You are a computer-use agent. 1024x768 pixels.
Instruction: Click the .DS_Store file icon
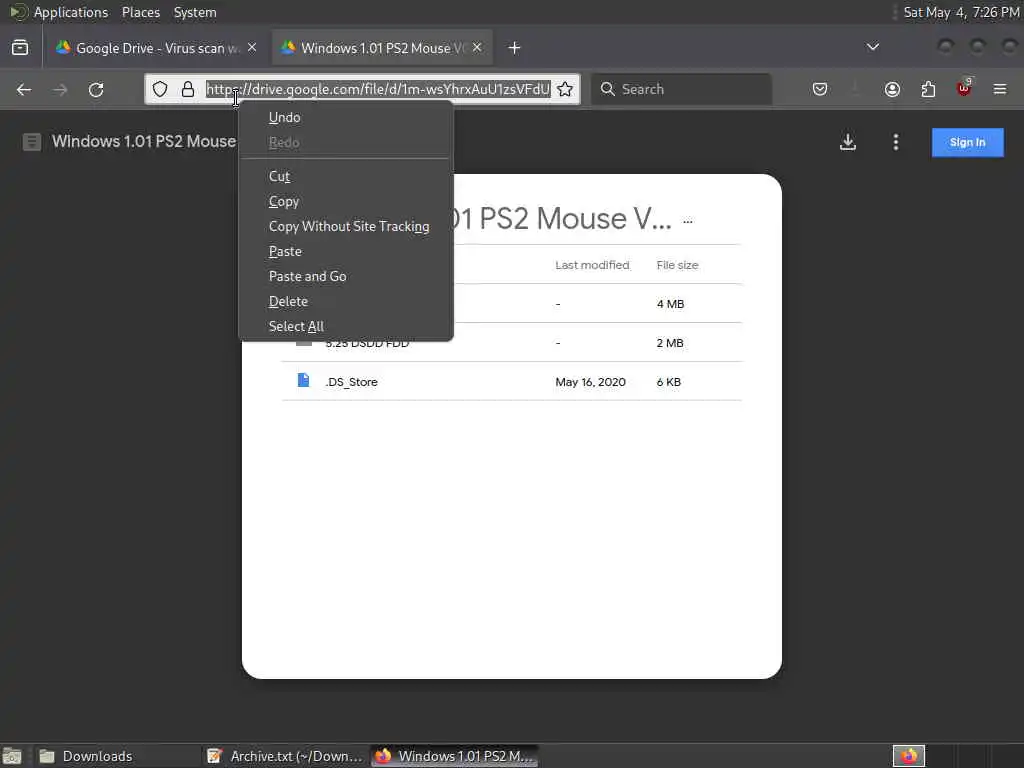tap(303, 380)
